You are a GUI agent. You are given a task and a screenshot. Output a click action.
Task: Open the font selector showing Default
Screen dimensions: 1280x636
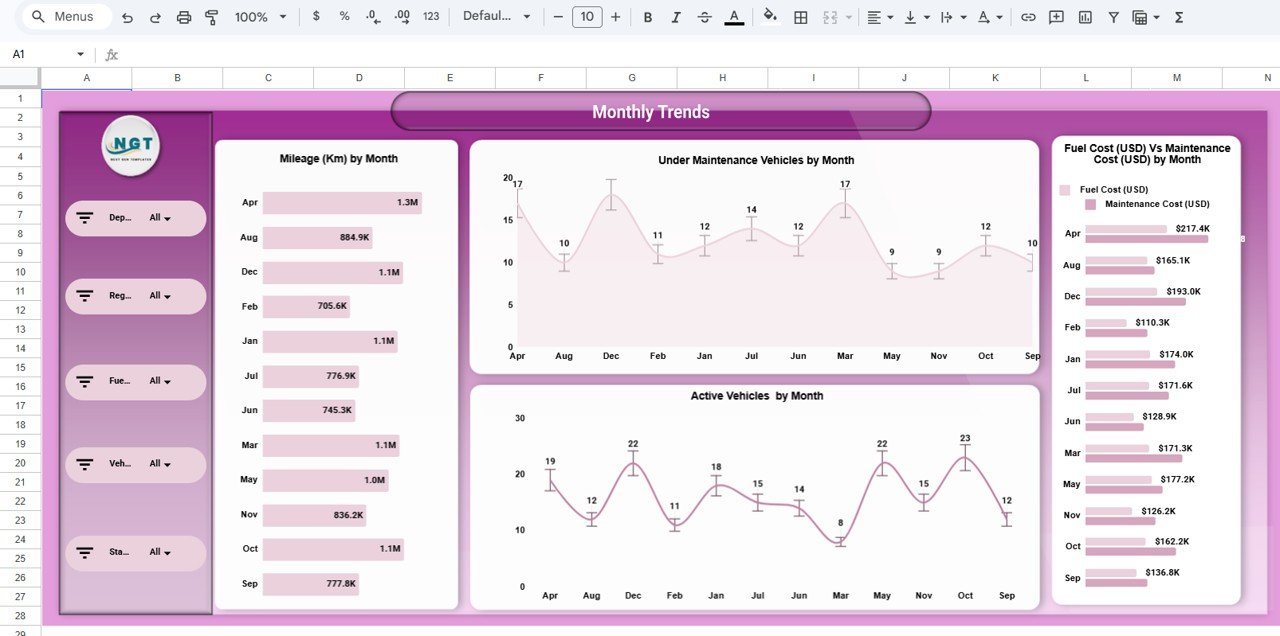(x=496, y=17)
